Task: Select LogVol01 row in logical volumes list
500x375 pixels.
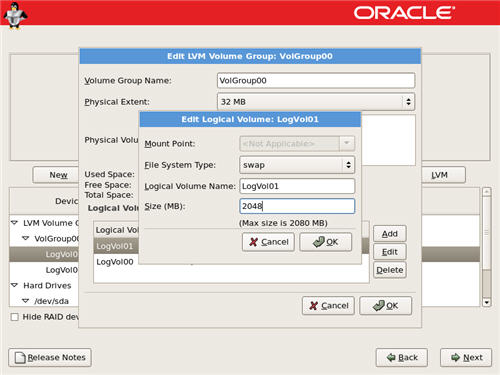Action: (x=116, y=246)
